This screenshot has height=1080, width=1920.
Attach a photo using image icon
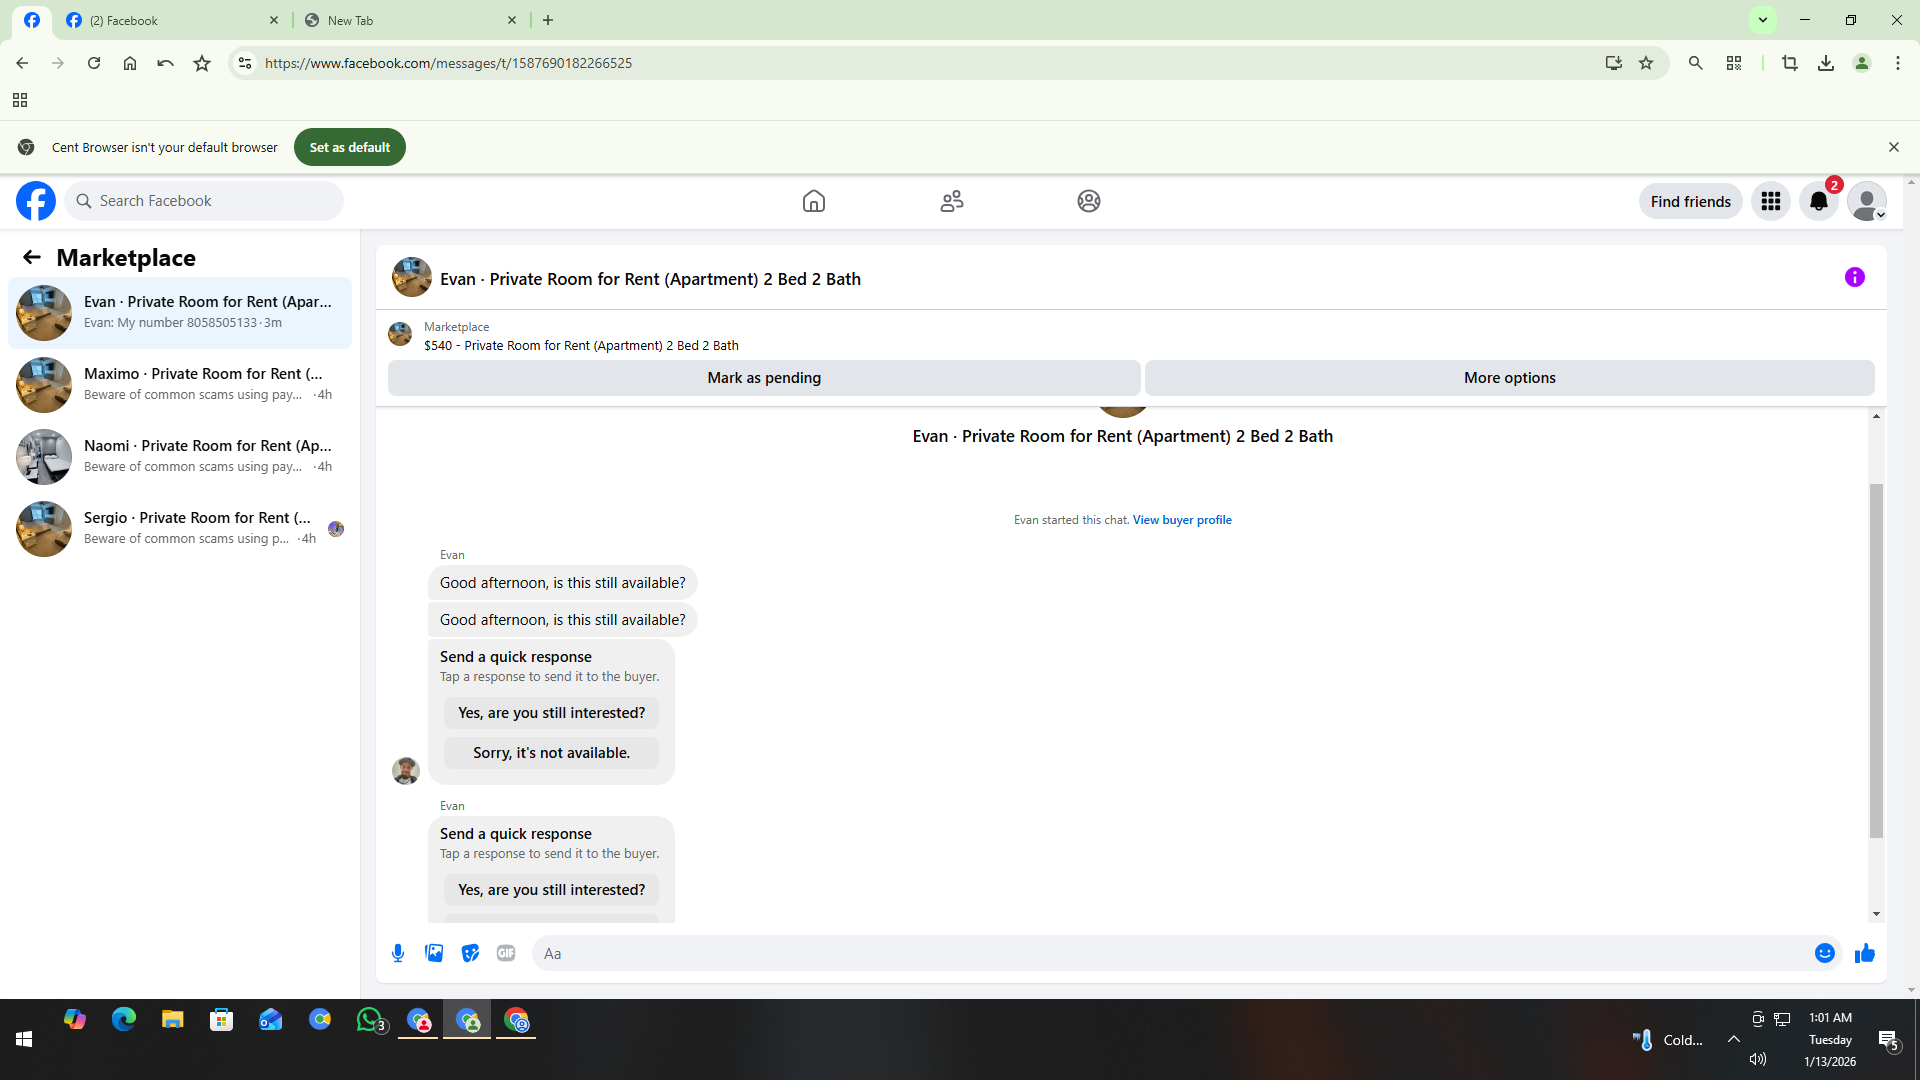pos(434,953)
